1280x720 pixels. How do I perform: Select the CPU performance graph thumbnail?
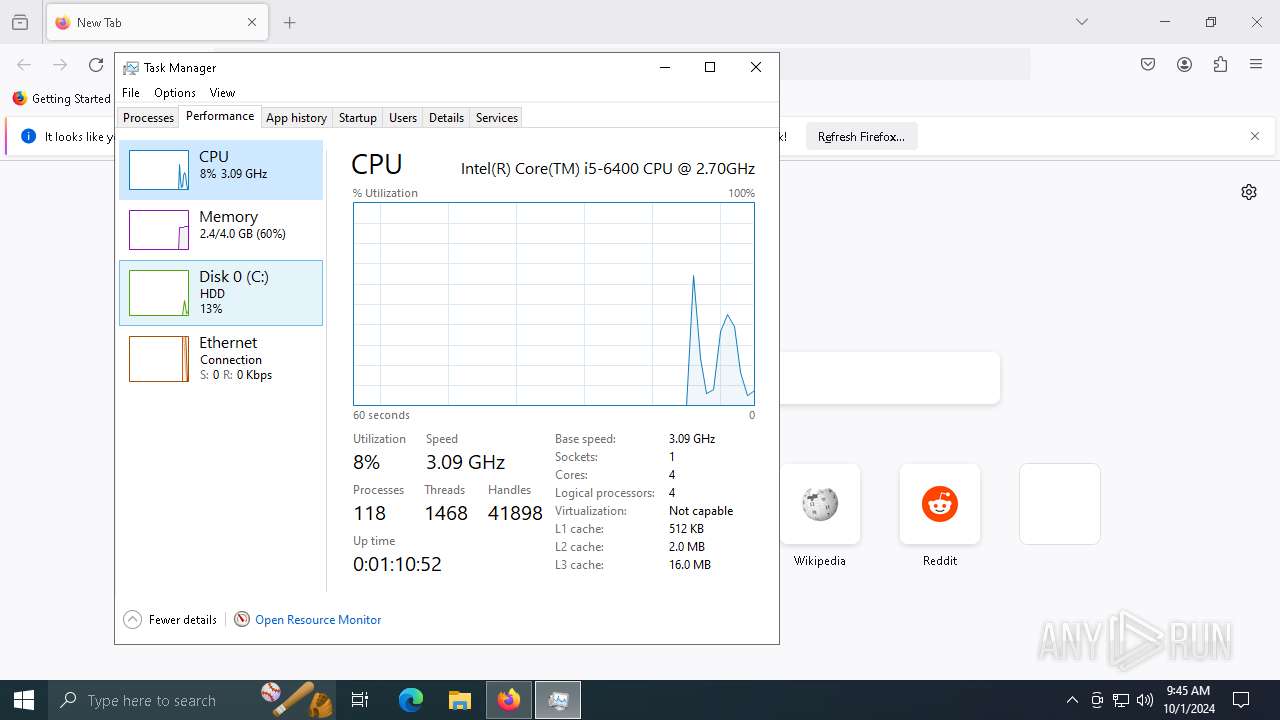[159, 170]
